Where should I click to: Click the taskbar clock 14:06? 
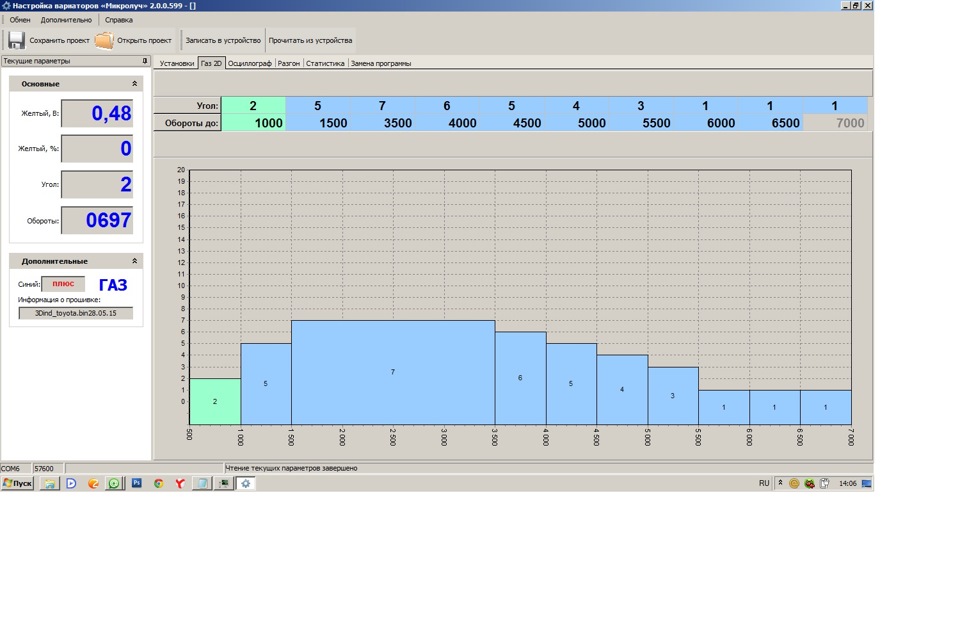847,483
